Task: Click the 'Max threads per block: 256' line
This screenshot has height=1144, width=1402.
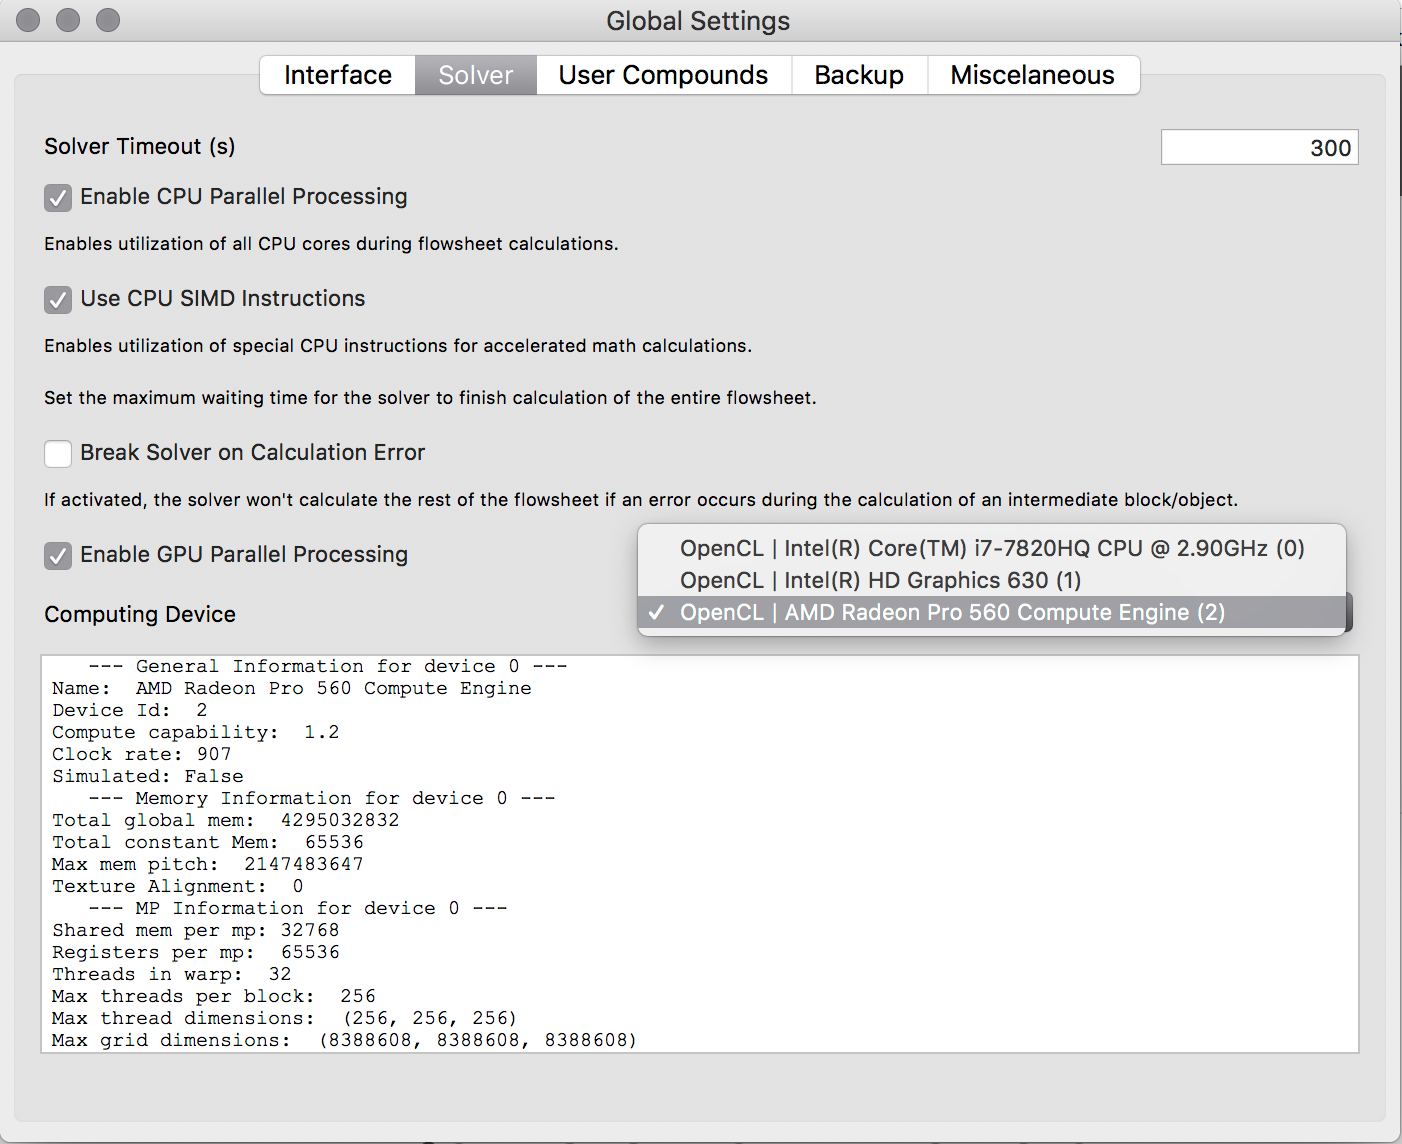Action: (x=214, y=996)
